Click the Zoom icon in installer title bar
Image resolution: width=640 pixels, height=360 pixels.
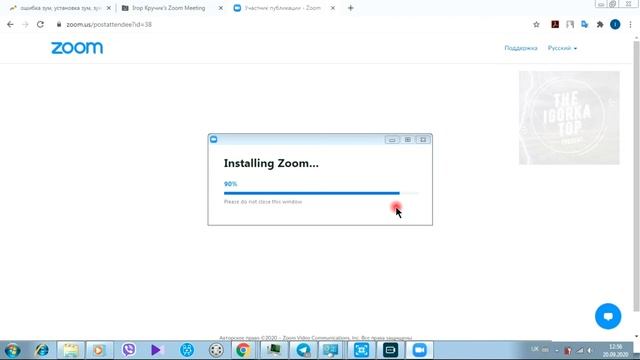click(x=213, y=140)
